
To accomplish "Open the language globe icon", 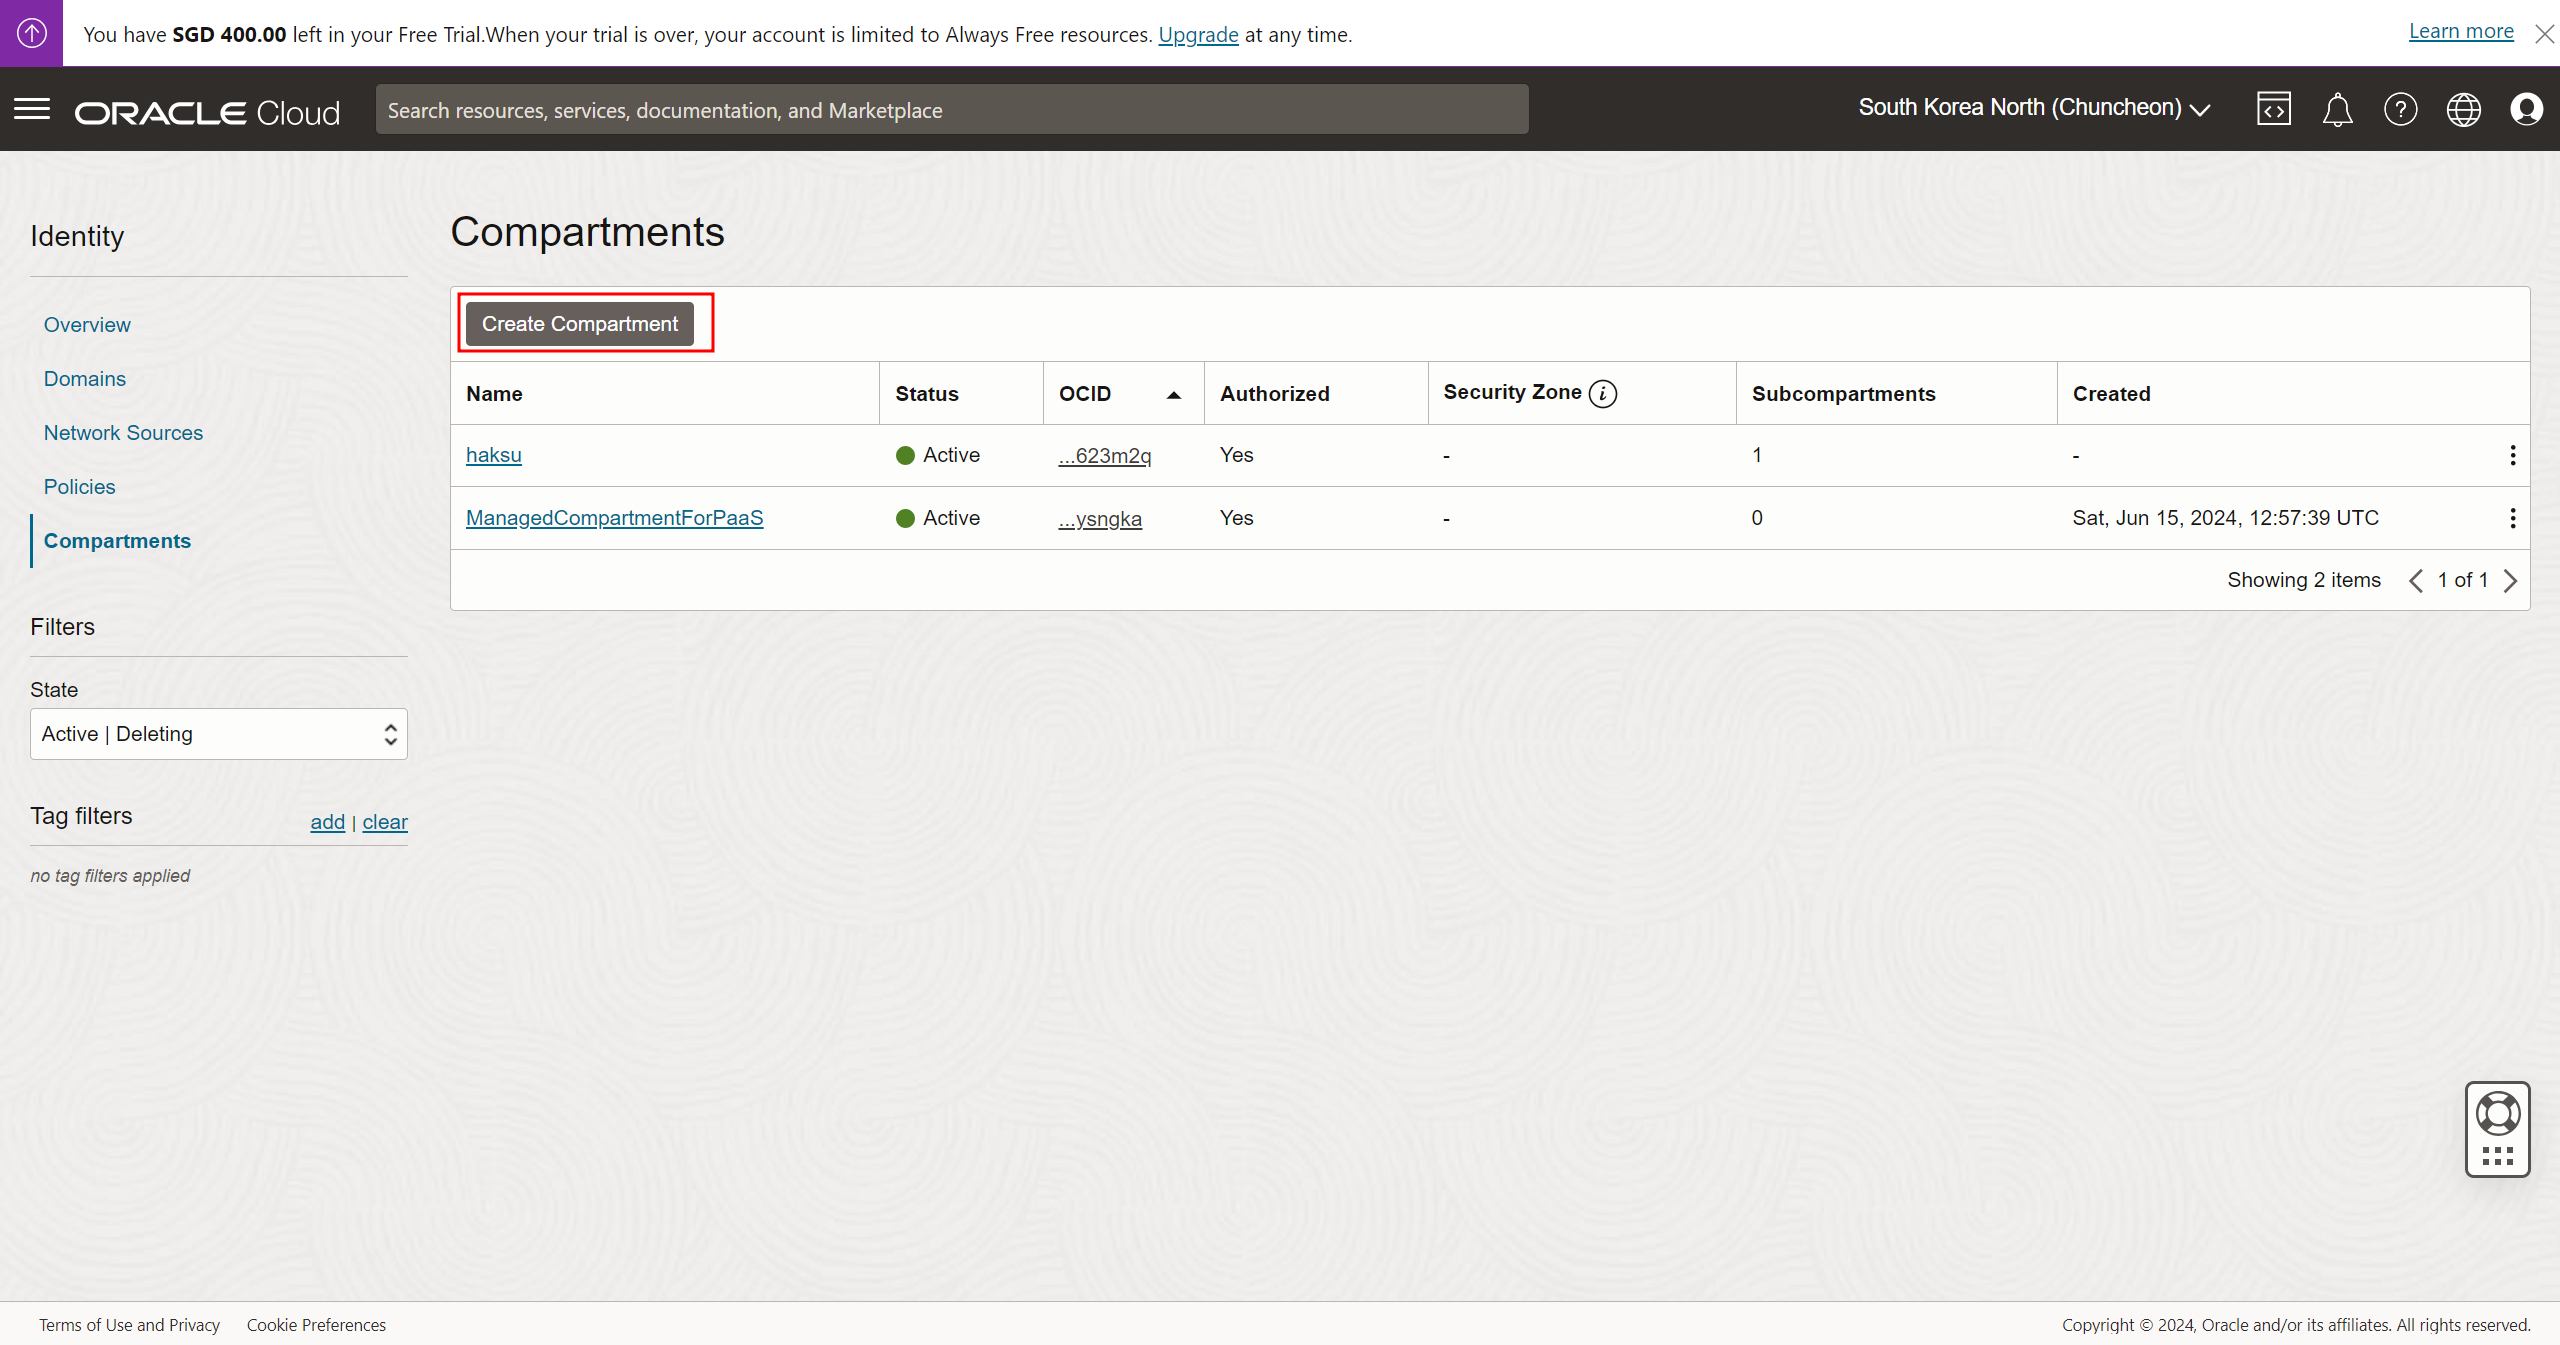I will [x=2463, y=109].
